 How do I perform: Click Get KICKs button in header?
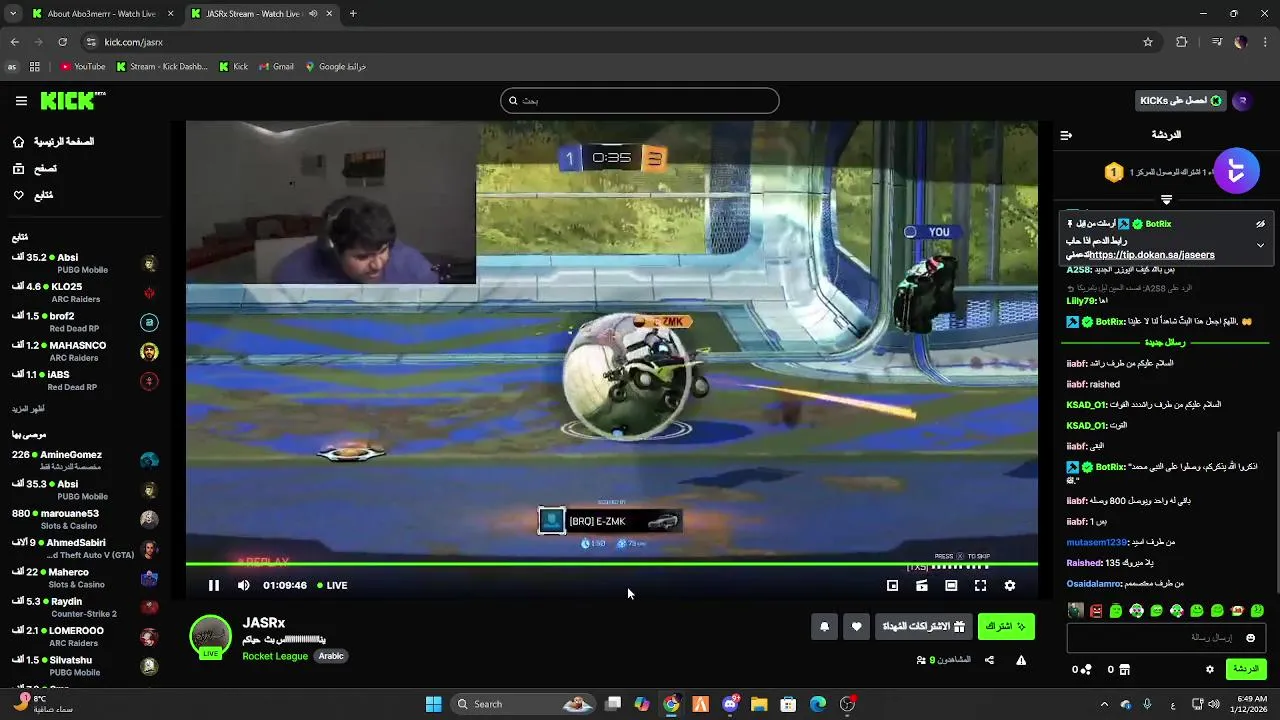coord(1181,101)
